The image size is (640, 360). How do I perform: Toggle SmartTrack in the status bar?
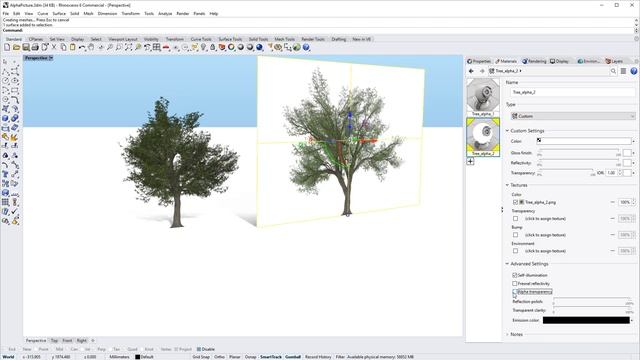pyautogui.click(x=271, y=357)
